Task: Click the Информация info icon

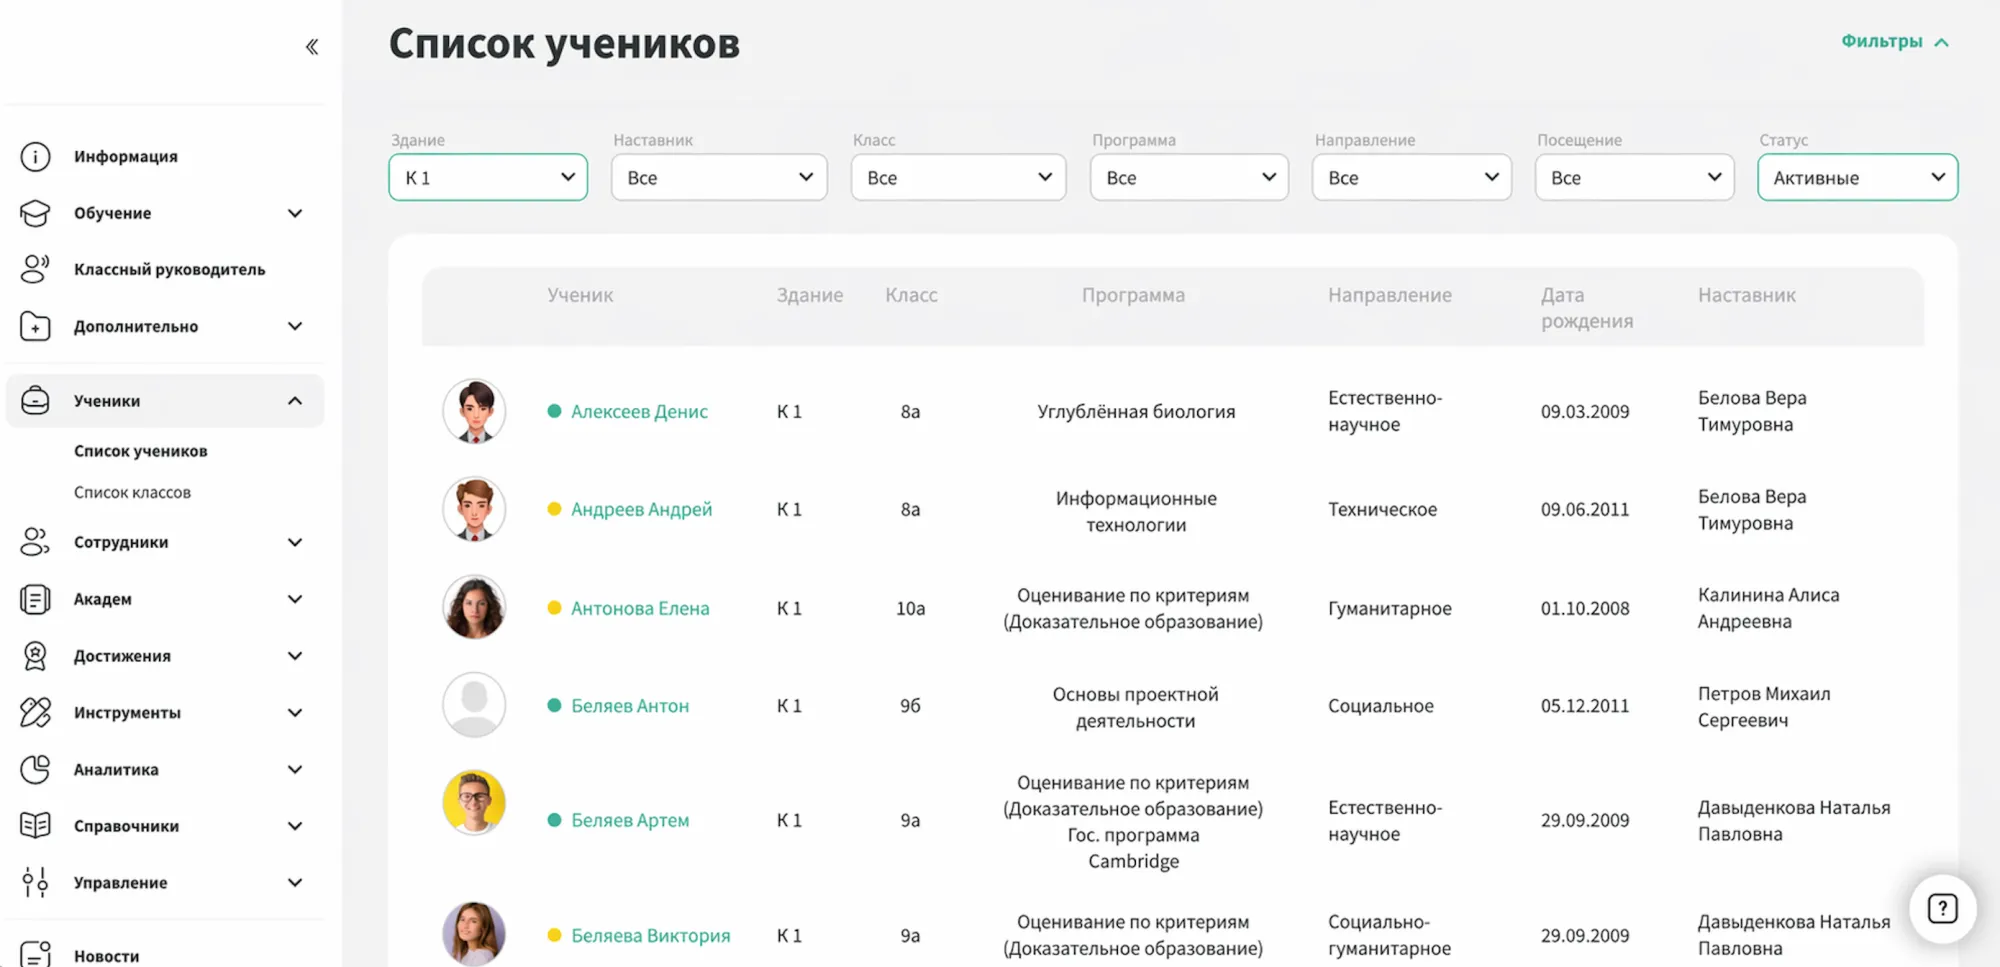Action: [36, 156]
